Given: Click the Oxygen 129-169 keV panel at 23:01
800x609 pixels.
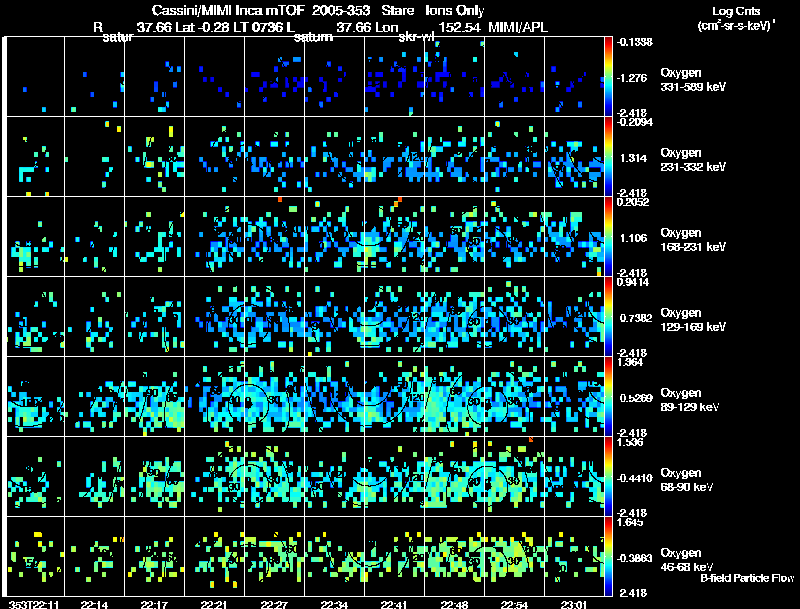Looking at the screenshot, I should coord(574,317).
